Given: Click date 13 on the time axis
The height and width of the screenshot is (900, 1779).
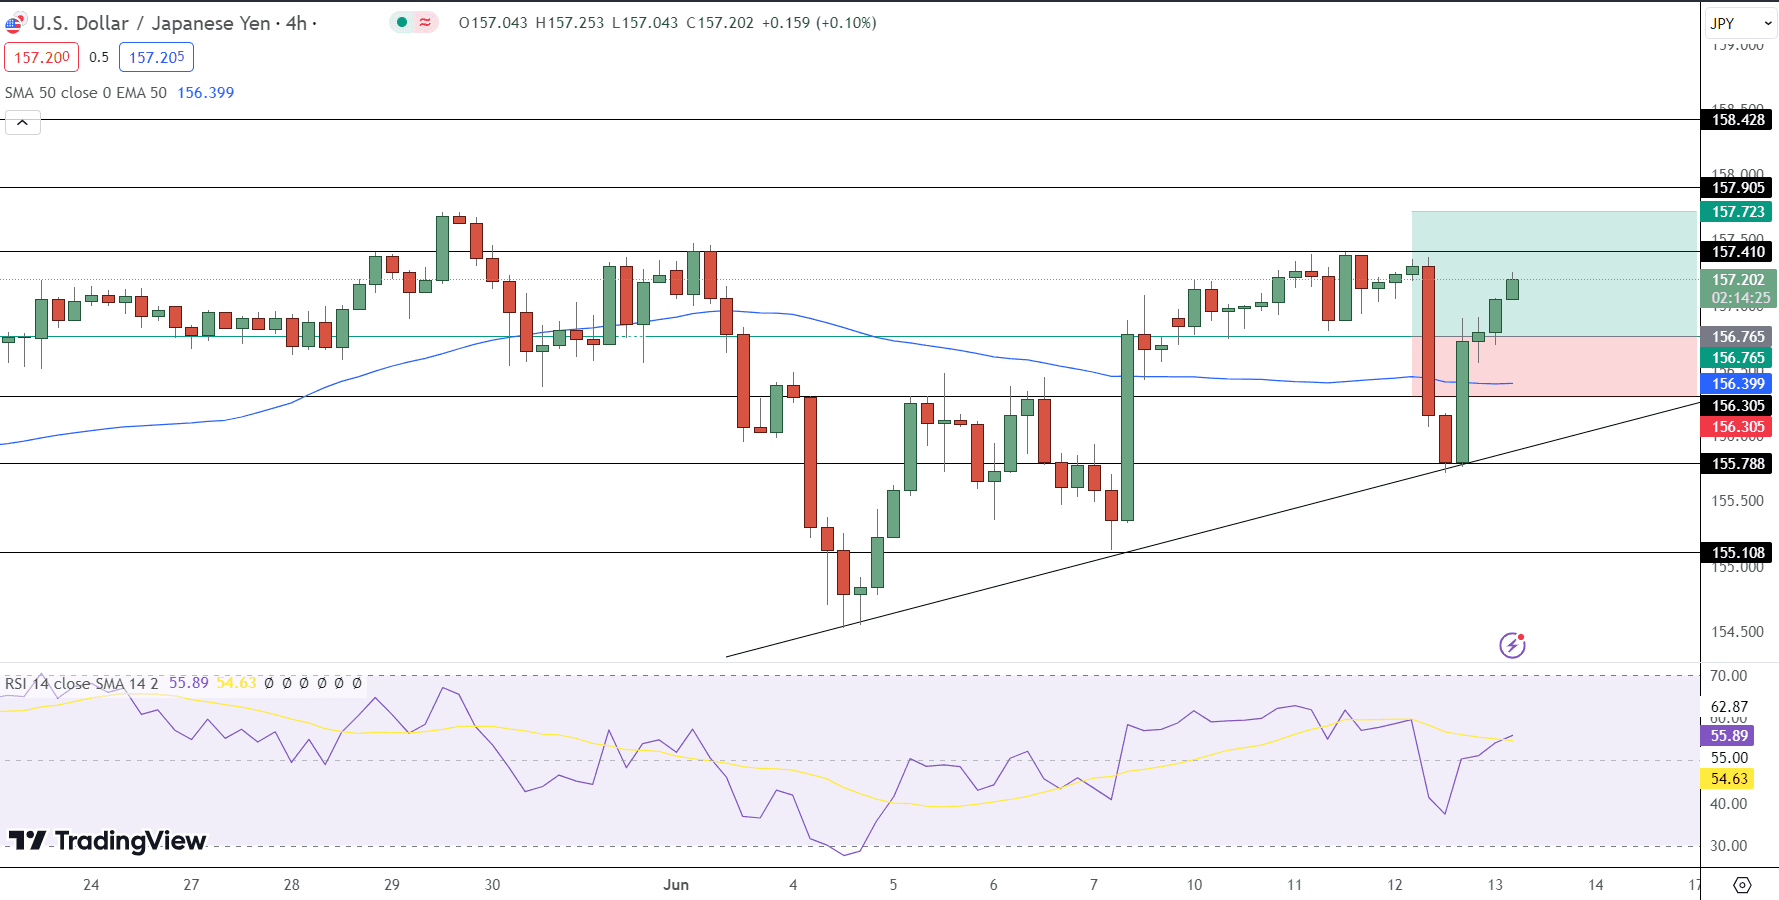Looking at the screenshot, I should [1495, 885].
